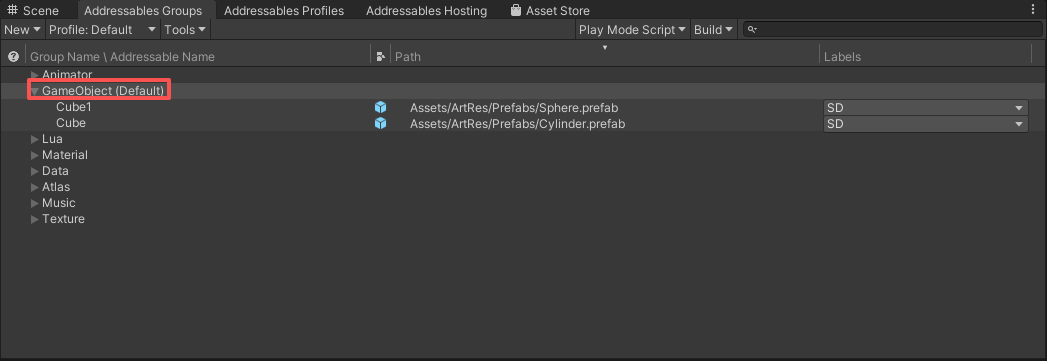Viewport: 1047px width, 361px height.
Task: Click the Assets/ArtRes/Prefabs/Sphere.prefab path text
Action: coord(513,108)
